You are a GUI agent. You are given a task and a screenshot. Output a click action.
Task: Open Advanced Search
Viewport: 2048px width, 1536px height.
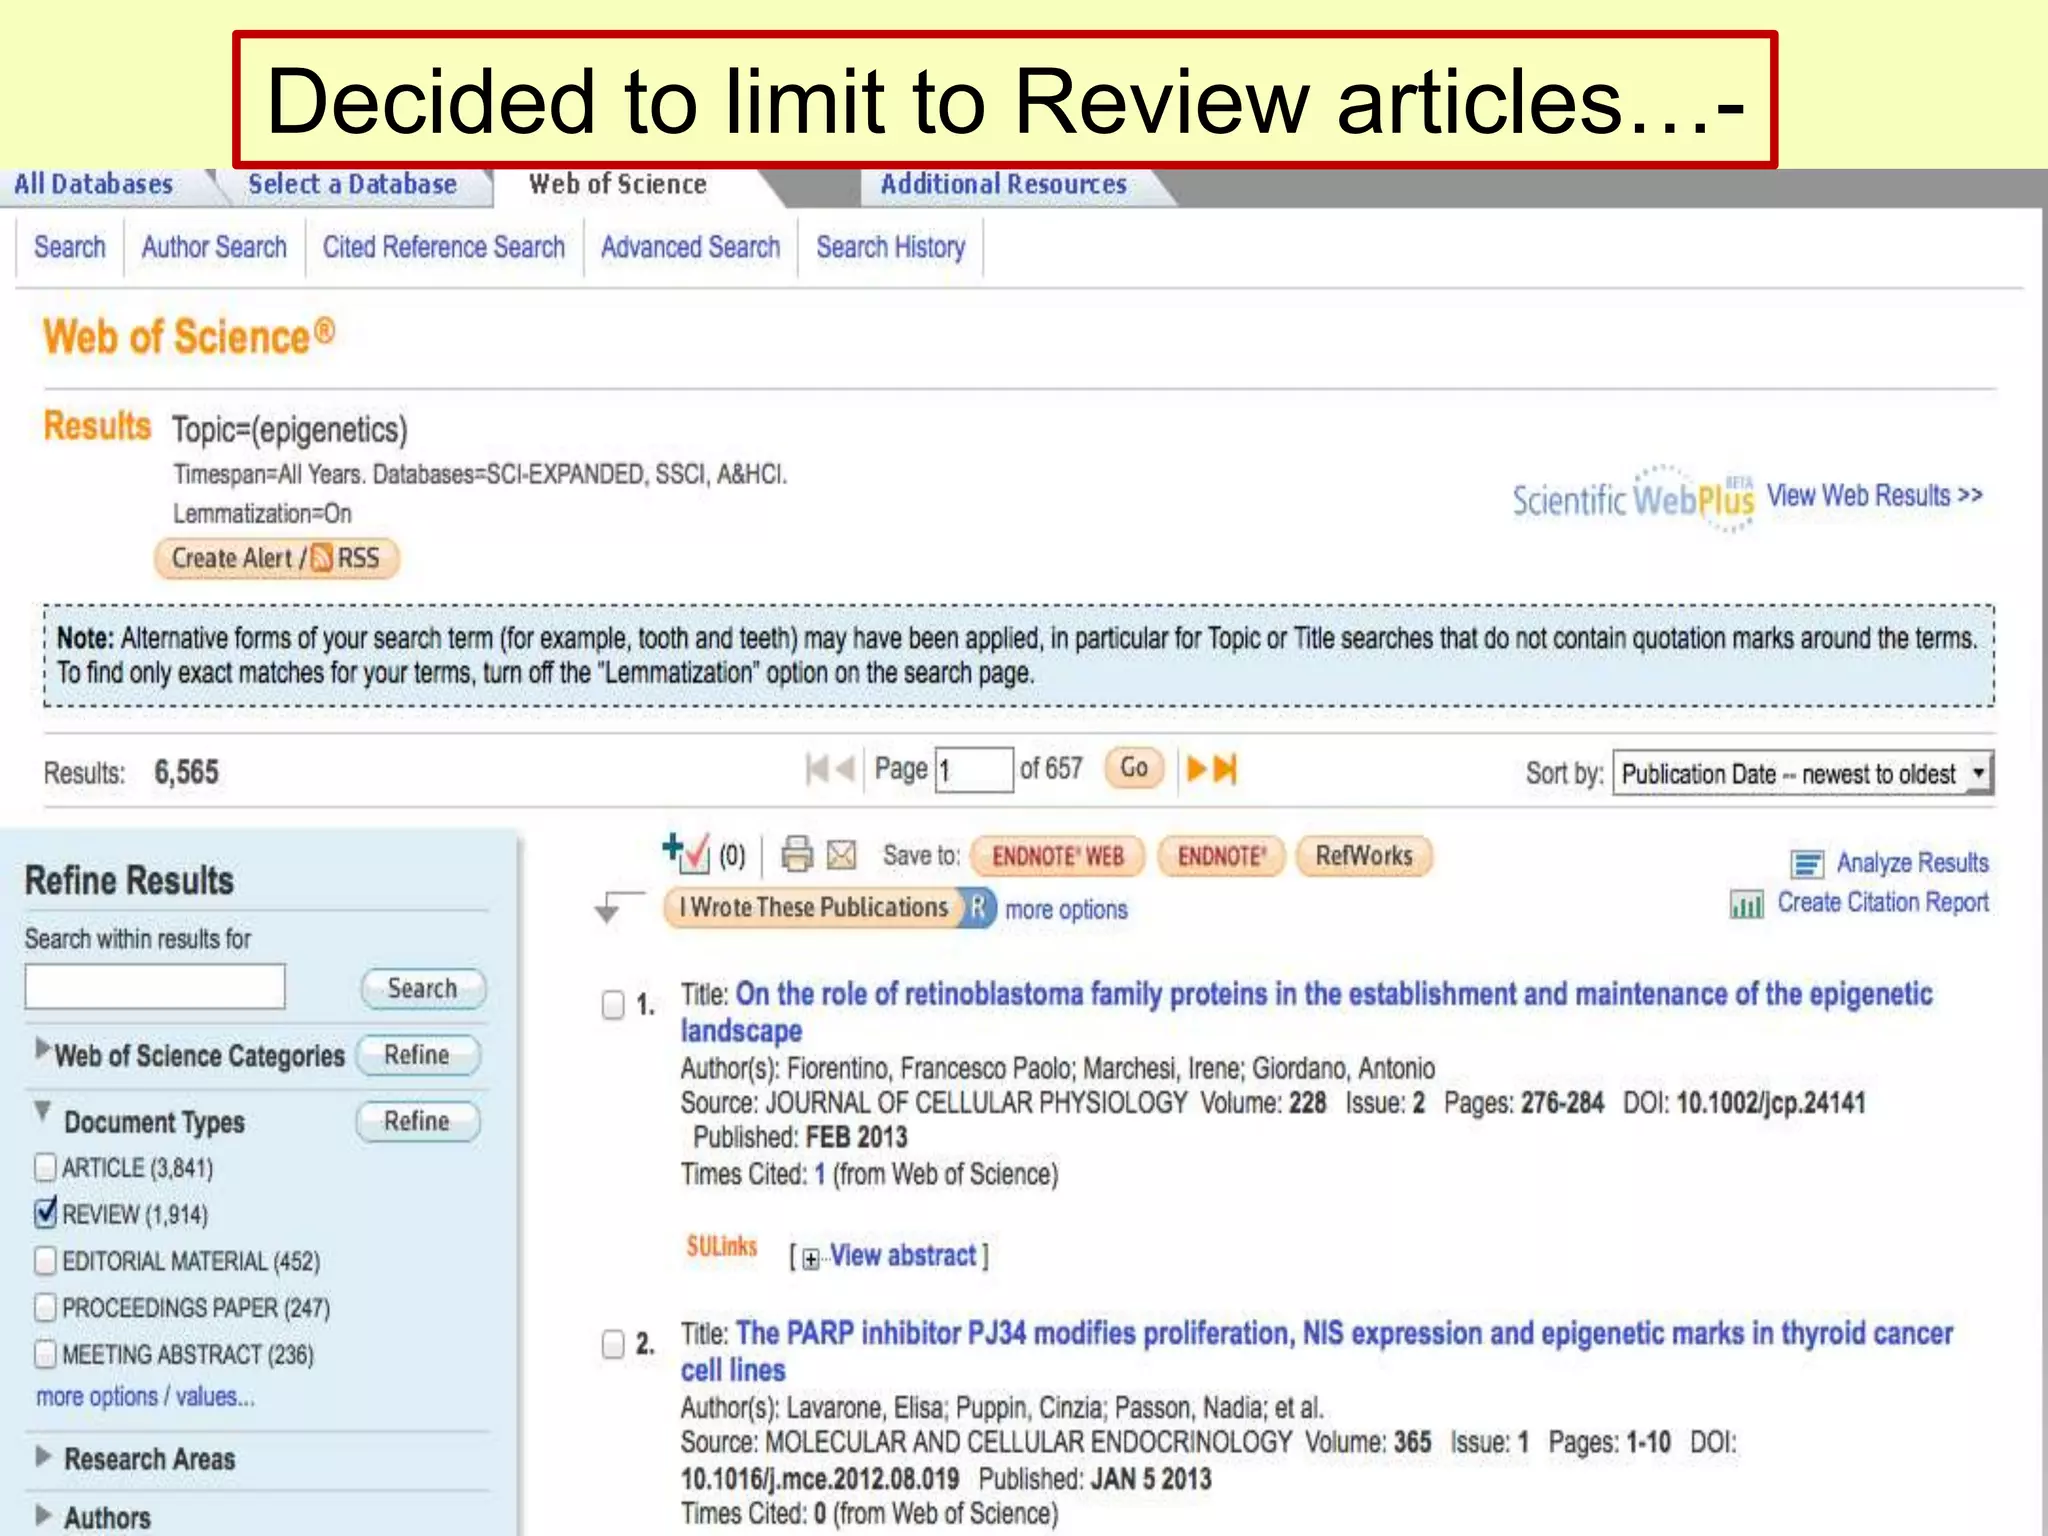tap(690, 247)
